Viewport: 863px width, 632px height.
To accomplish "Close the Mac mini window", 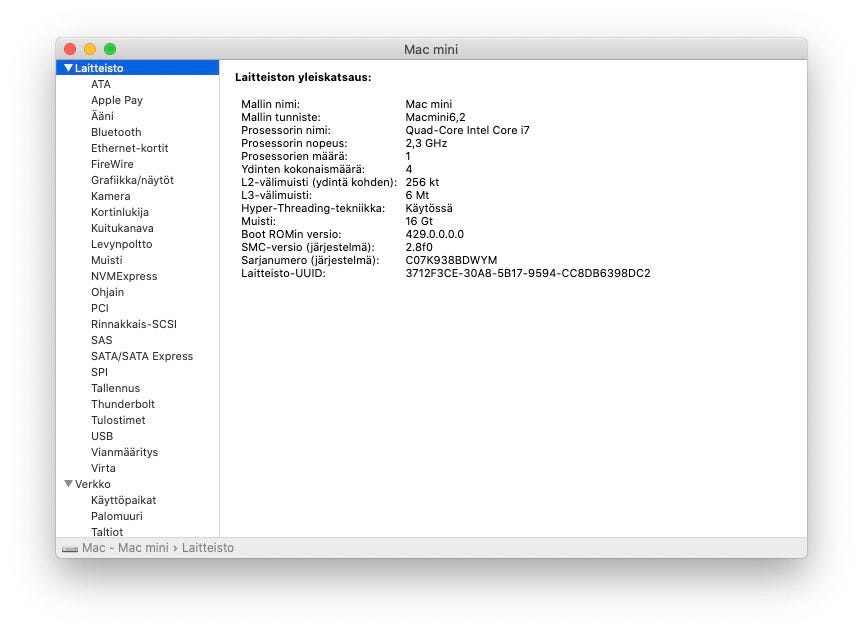I will point(70,49).
